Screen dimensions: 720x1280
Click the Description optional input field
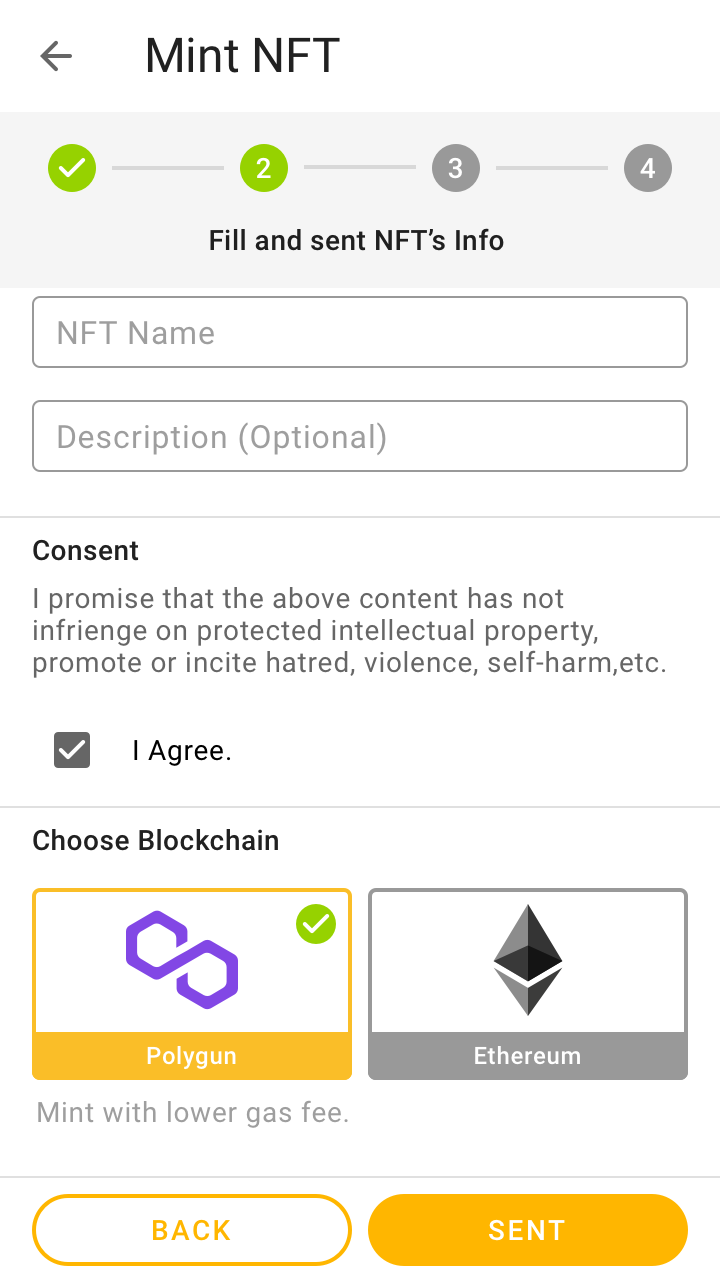360,436
